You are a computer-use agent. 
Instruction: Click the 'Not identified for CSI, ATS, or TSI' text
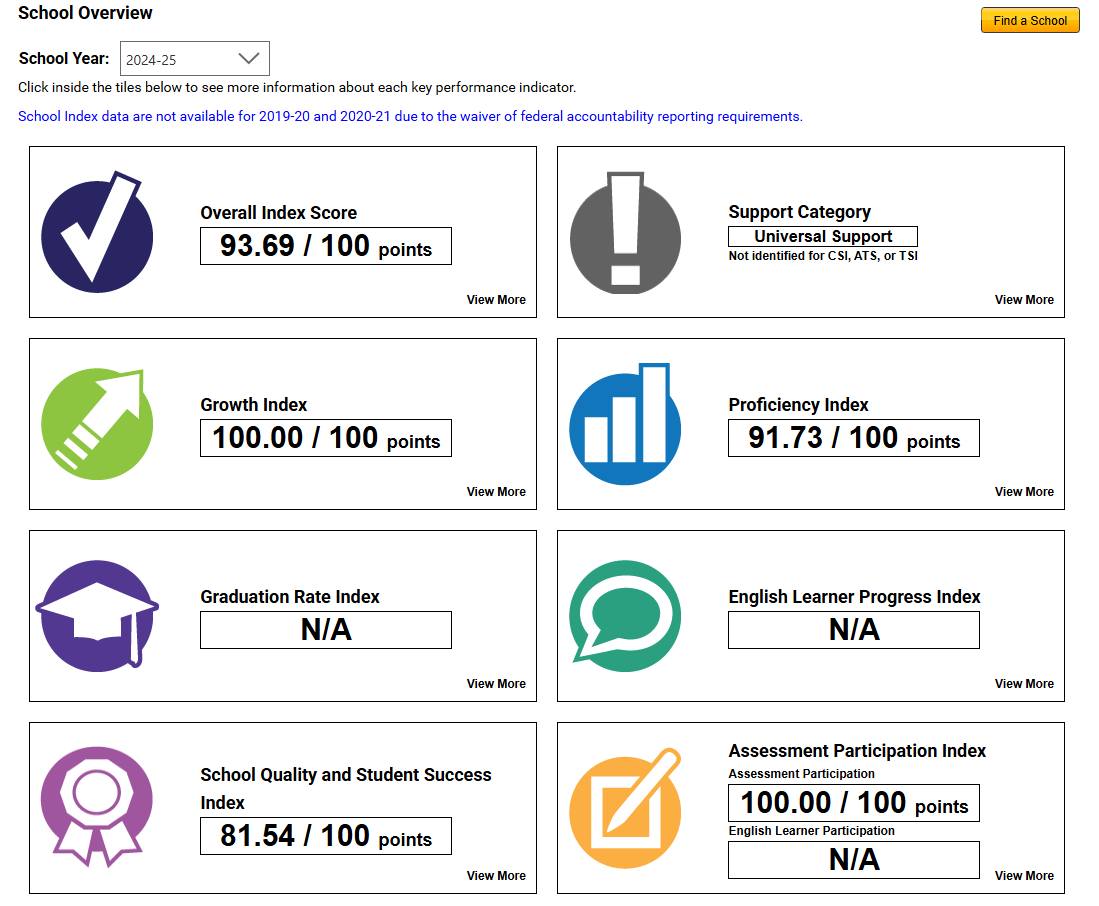click(x=823, y=256)
